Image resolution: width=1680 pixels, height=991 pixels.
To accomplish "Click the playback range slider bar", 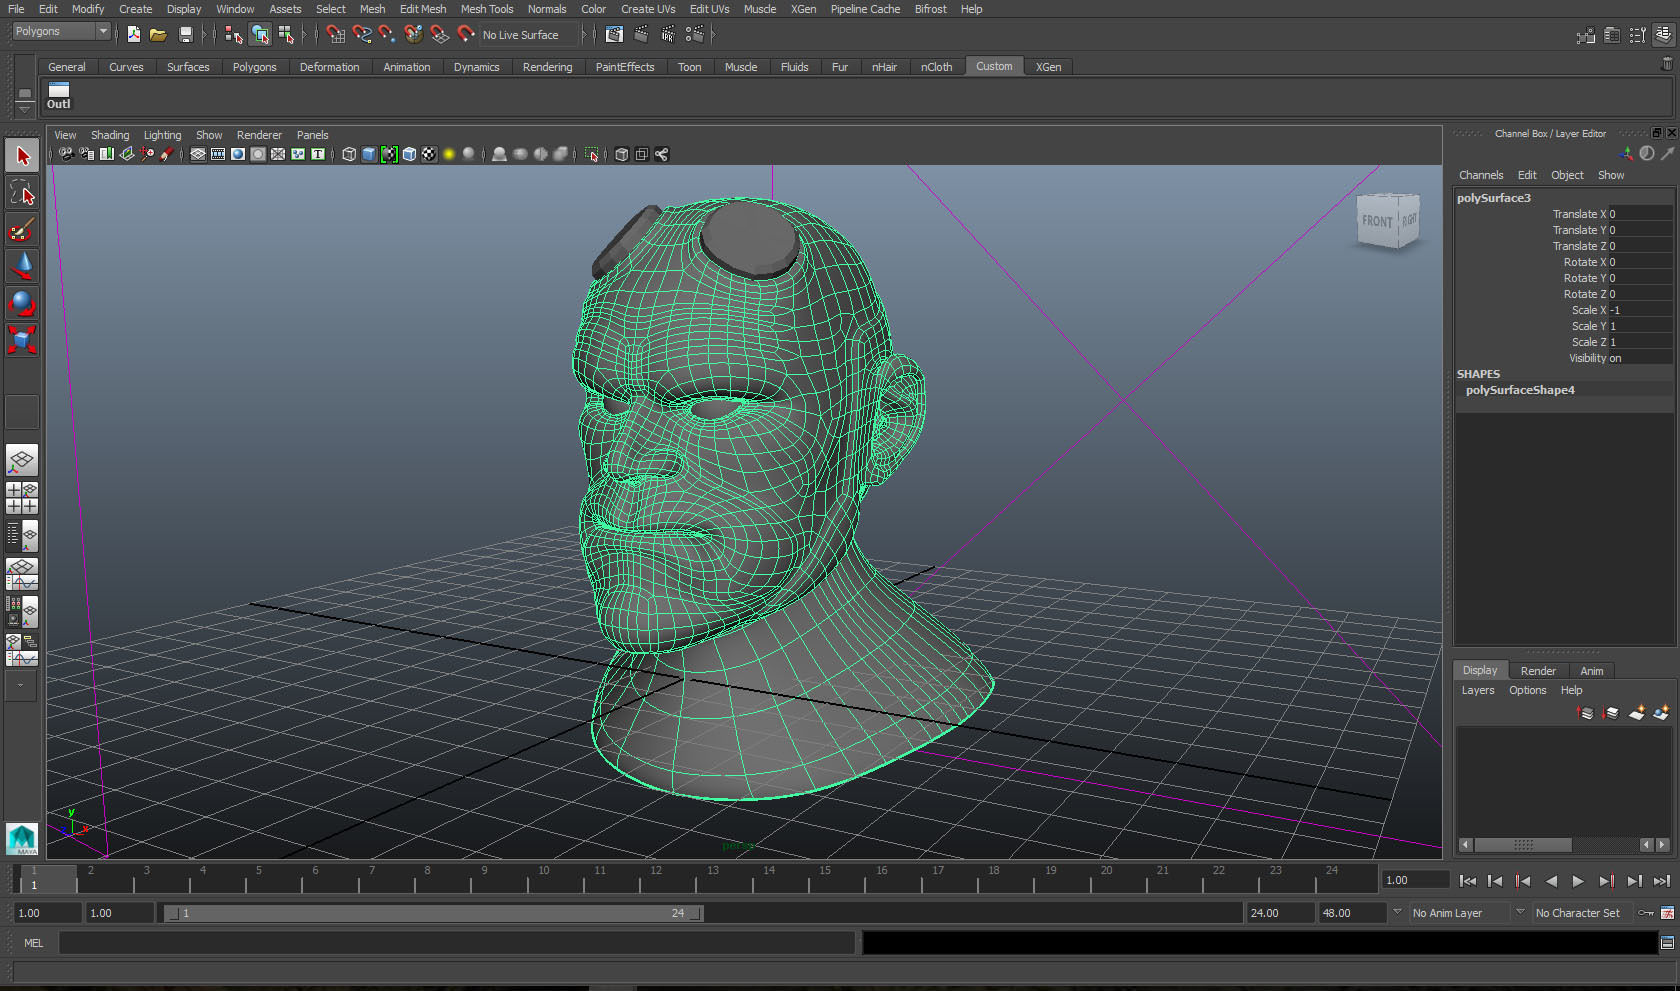I will click(433, 913).
